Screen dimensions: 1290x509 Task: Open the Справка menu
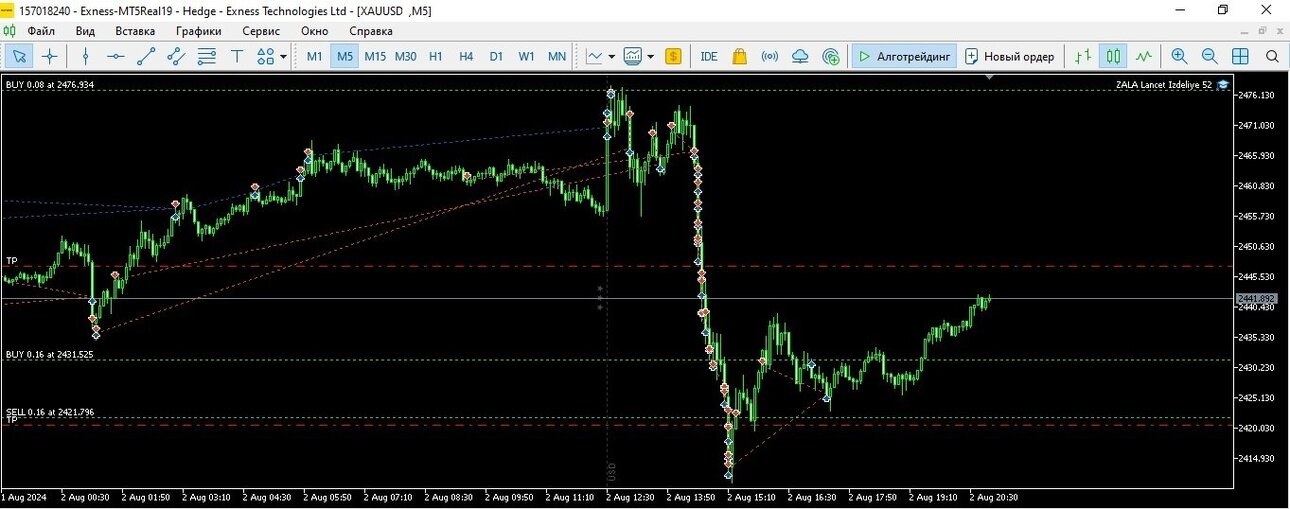pos(370,30)
